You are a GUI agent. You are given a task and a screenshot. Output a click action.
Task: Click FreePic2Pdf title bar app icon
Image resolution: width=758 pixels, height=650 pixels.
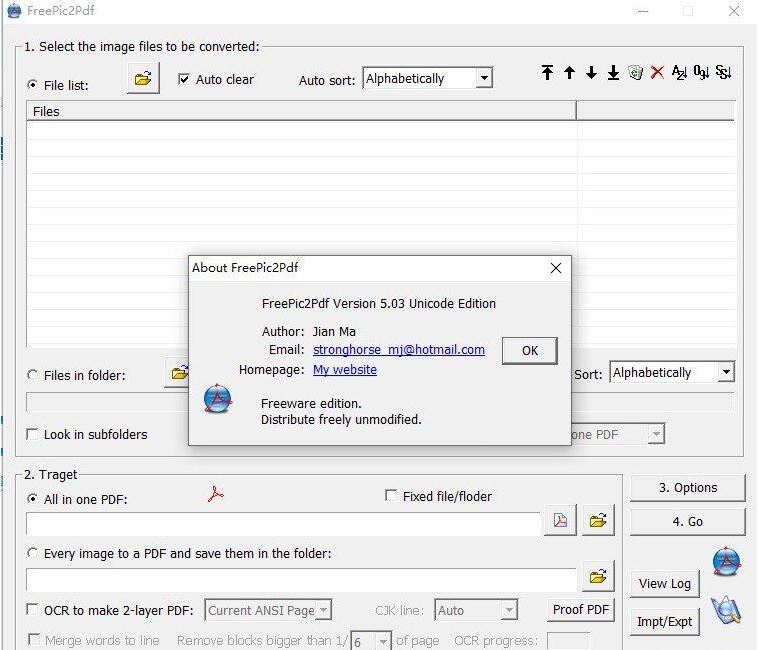[15, 11]
